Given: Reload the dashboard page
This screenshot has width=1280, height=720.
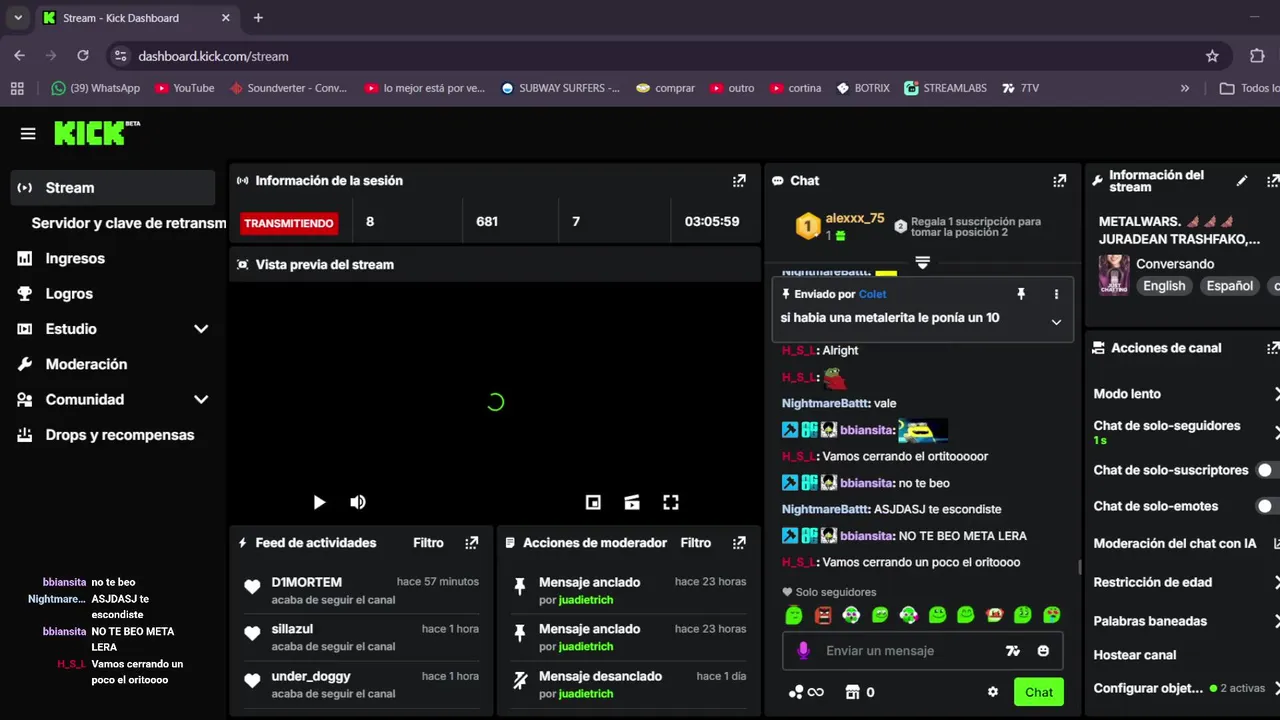Looking at the screenshot, I should click(x=83, y=56).
